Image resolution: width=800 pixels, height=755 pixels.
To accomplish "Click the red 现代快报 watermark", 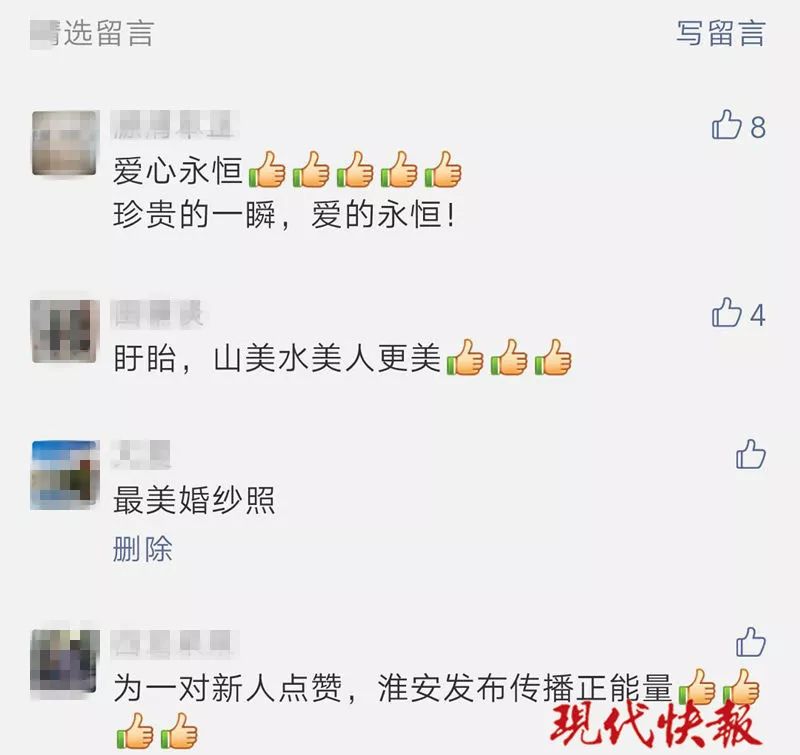I will 656,724.
